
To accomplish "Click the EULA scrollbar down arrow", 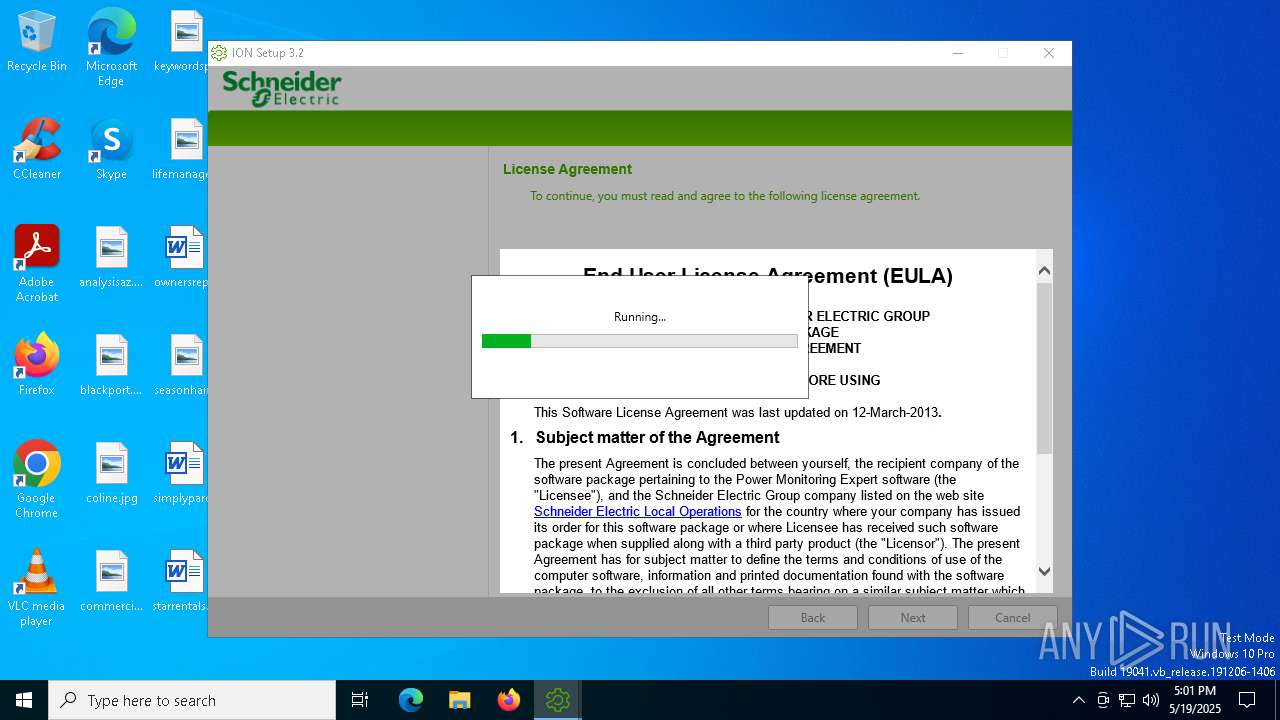I will click(1044, 571).
